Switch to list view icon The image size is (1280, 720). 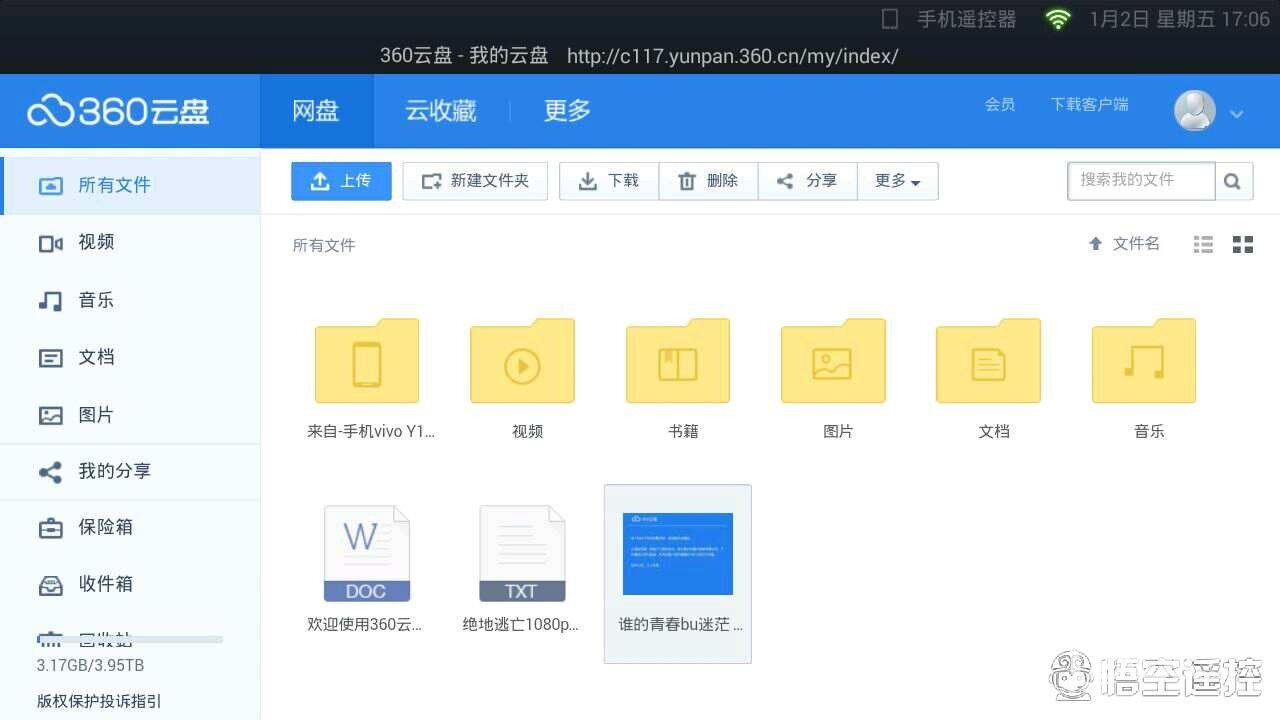point(1203,244)
